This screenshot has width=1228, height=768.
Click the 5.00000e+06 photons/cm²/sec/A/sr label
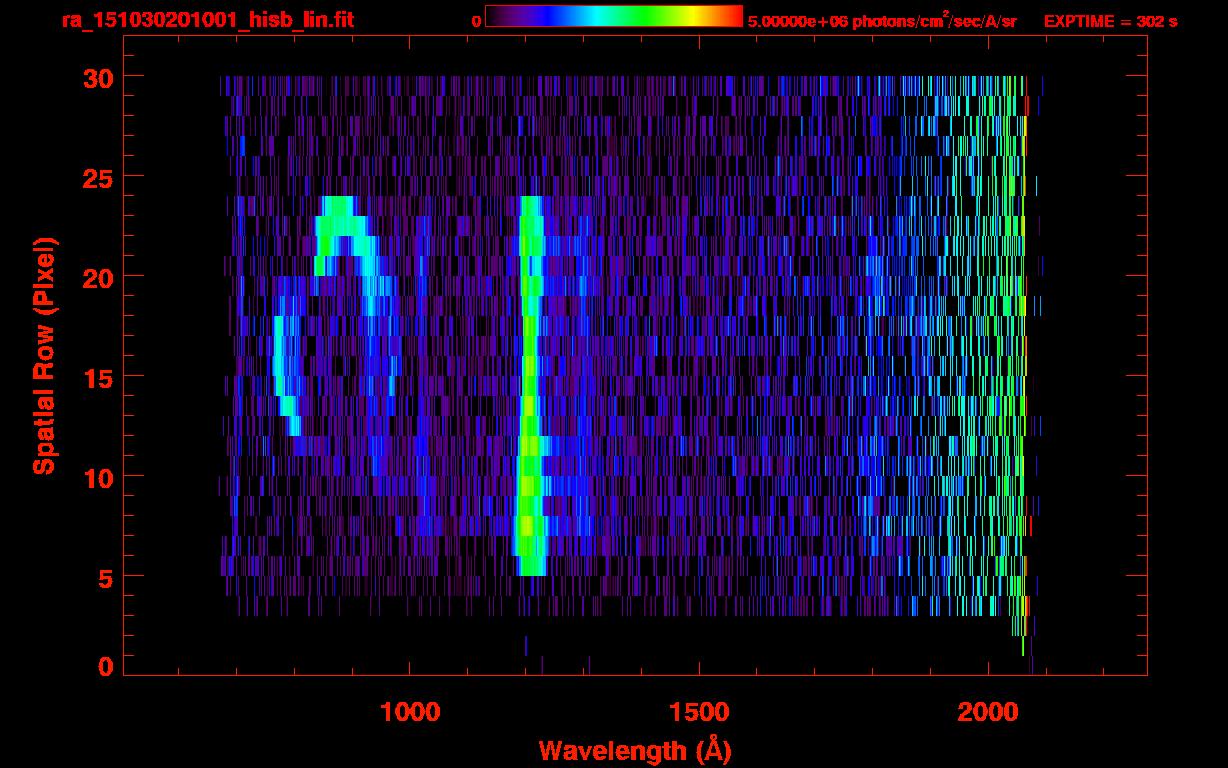tap(882, 20)
